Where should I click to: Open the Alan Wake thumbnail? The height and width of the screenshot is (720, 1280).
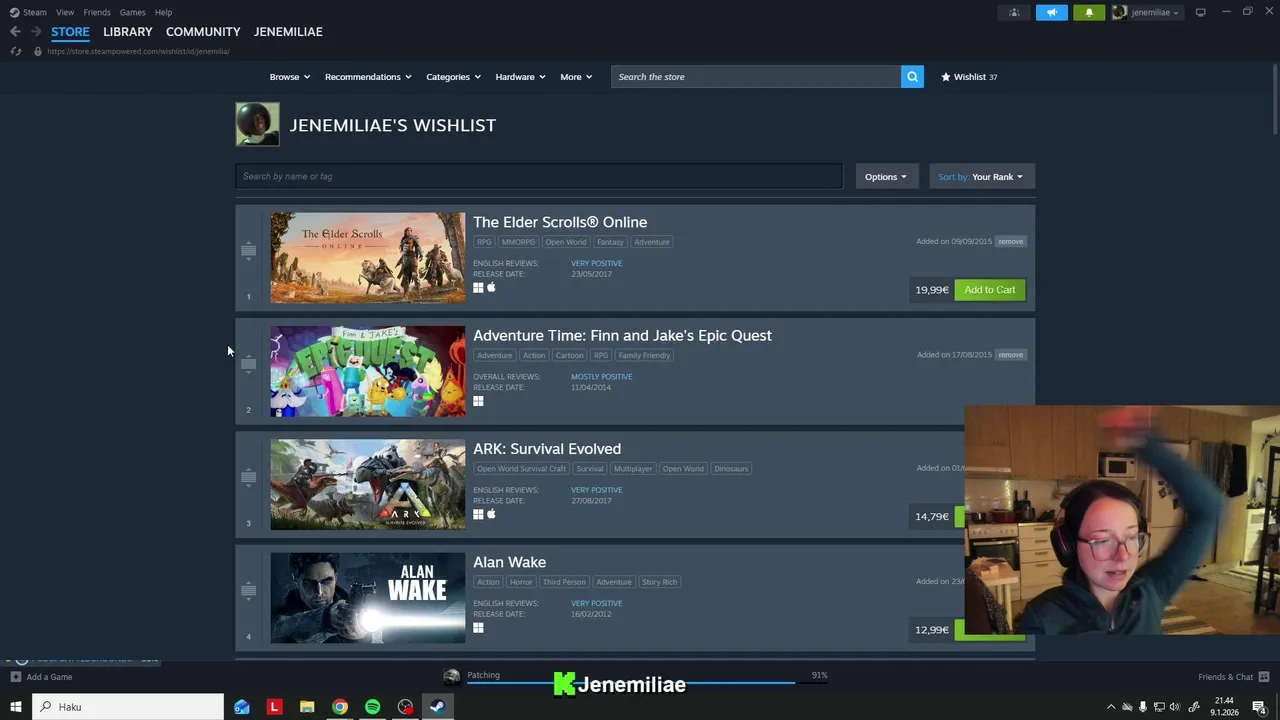pyautogui.click(x=368, y=598)
